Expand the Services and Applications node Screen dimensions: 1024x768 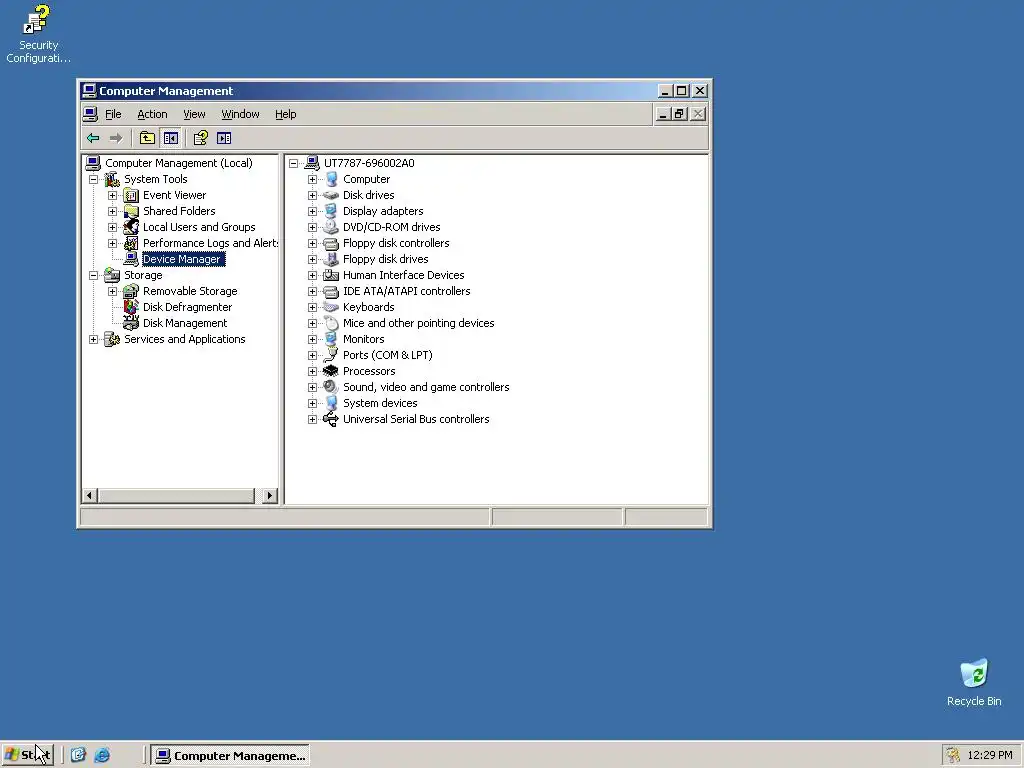(x=93, y=339)
